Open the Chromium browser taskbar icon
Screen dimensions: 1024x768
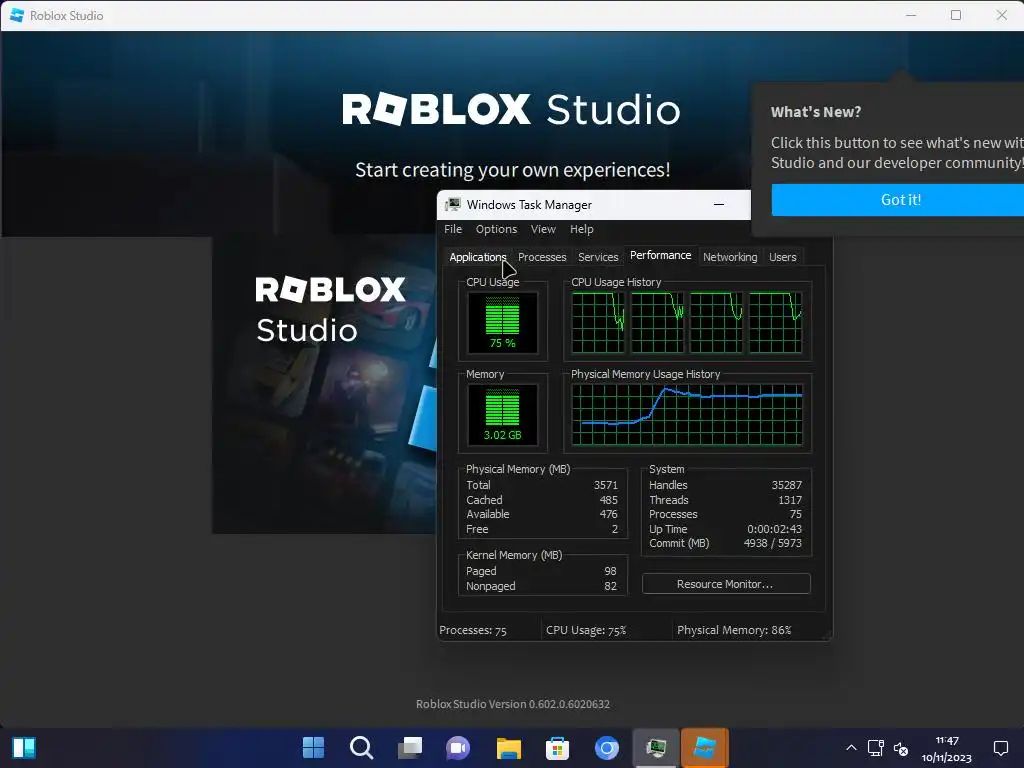pos(606,748)
